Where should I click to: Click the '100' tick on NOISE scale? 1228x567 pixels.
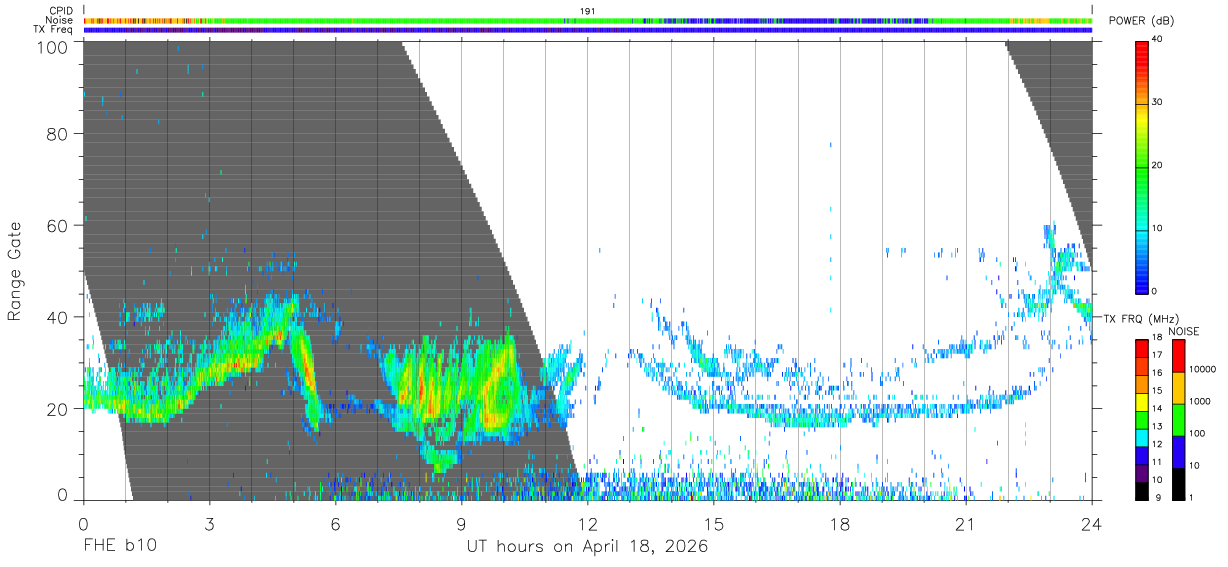pos(1197,433)
